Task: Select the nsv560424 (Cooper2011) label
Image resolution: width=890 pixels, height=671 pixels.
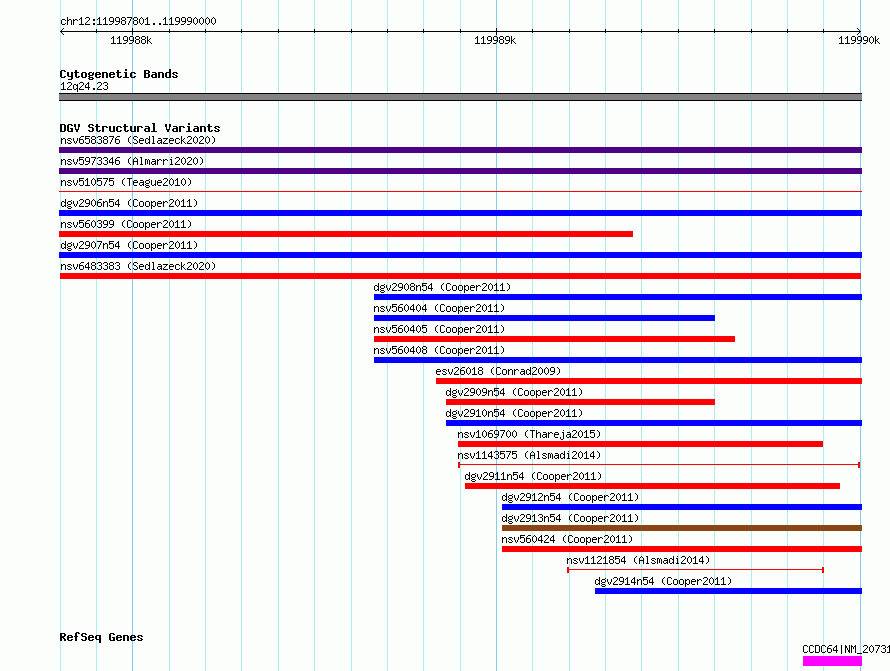Action: (x=567, y=539)
